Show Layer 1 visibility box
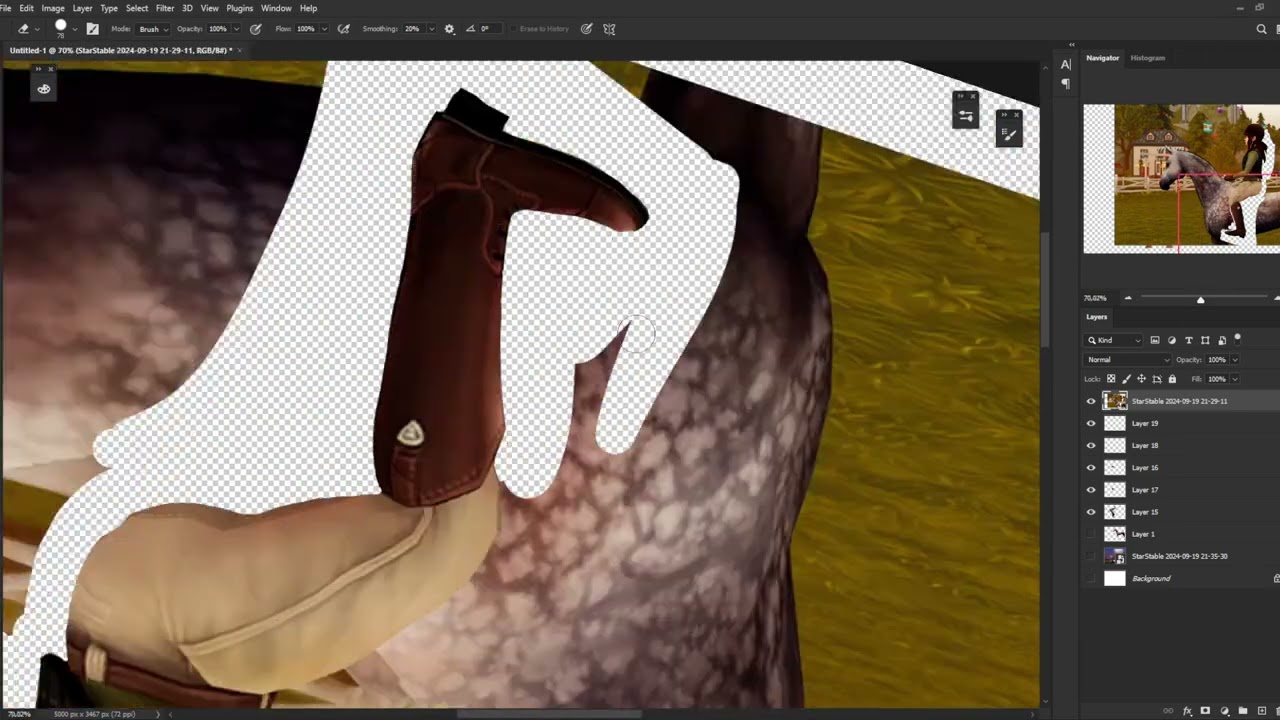The image size is (1280, 720). (x=1091, y=534)
